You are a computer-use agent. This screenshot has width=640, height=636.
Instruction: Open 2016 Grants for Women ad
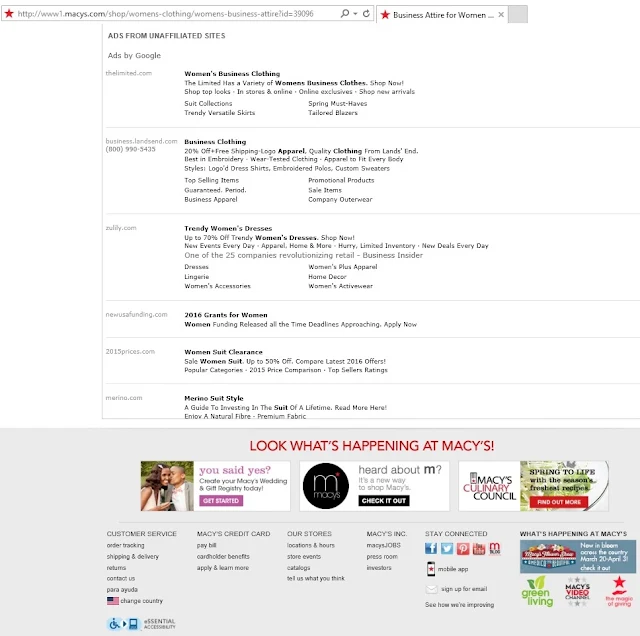coord(226,315)
